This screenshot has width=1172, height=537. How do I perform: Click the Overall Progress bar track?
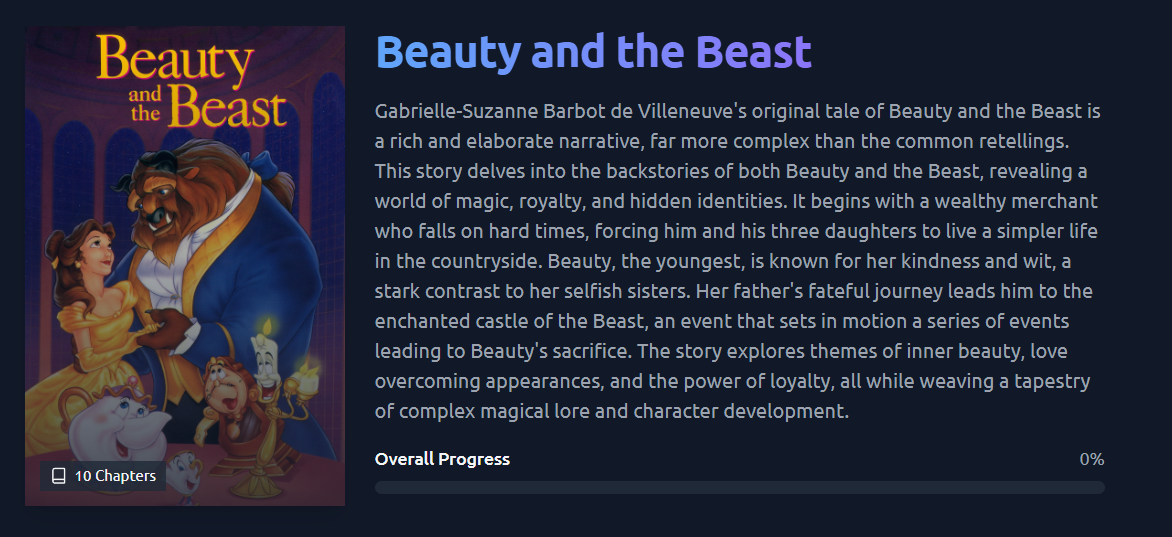tap(739, 488)
